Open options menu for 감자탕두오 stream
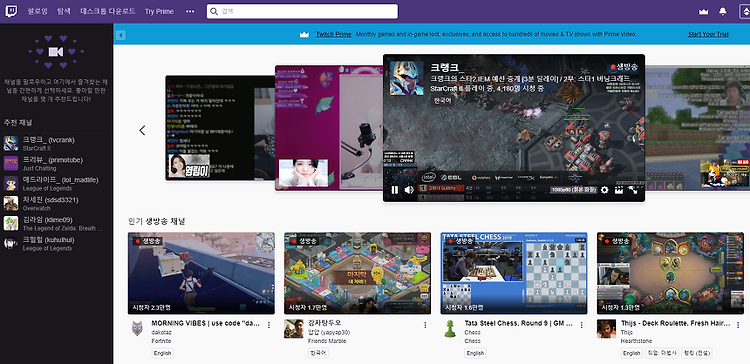The width and height of the screenshot is (750, 364). coord(425,325)
